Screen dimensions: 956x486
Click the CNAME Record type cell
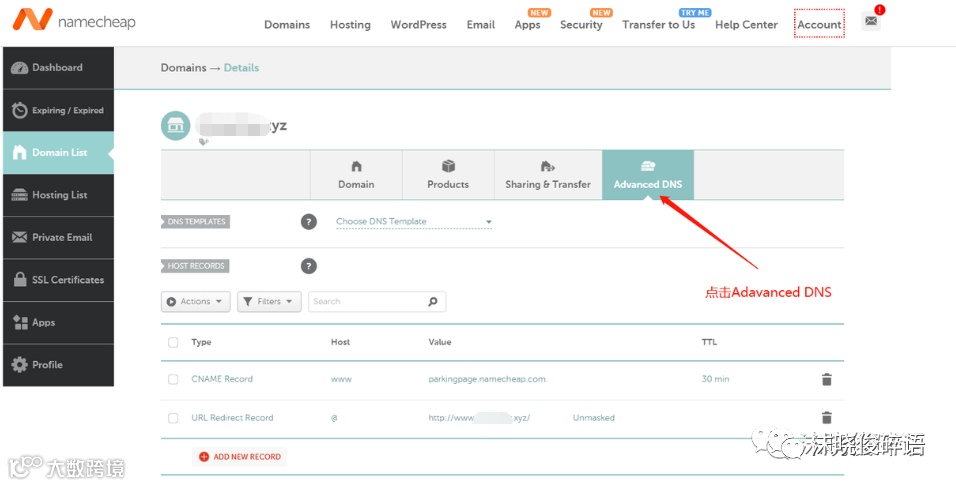(222, 379)
